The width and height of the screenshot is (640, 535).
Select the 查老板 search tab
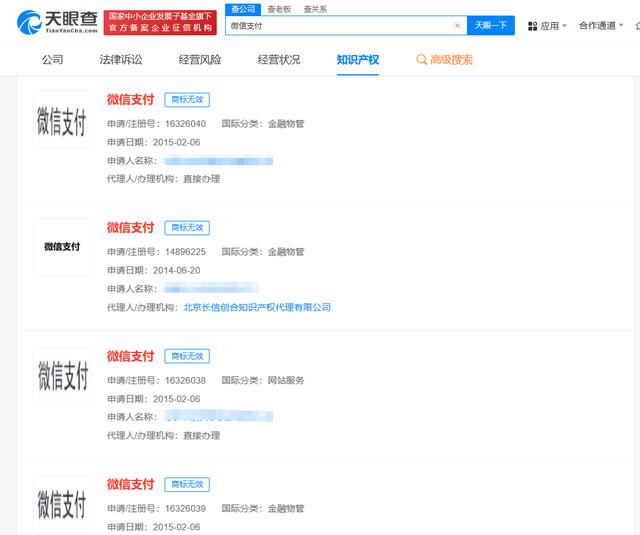(279, 9)
